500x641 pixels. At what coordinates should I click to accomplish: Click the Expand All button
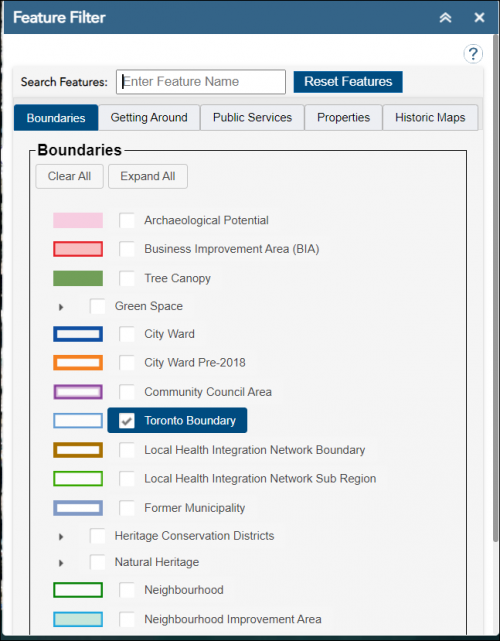point(148,176)
